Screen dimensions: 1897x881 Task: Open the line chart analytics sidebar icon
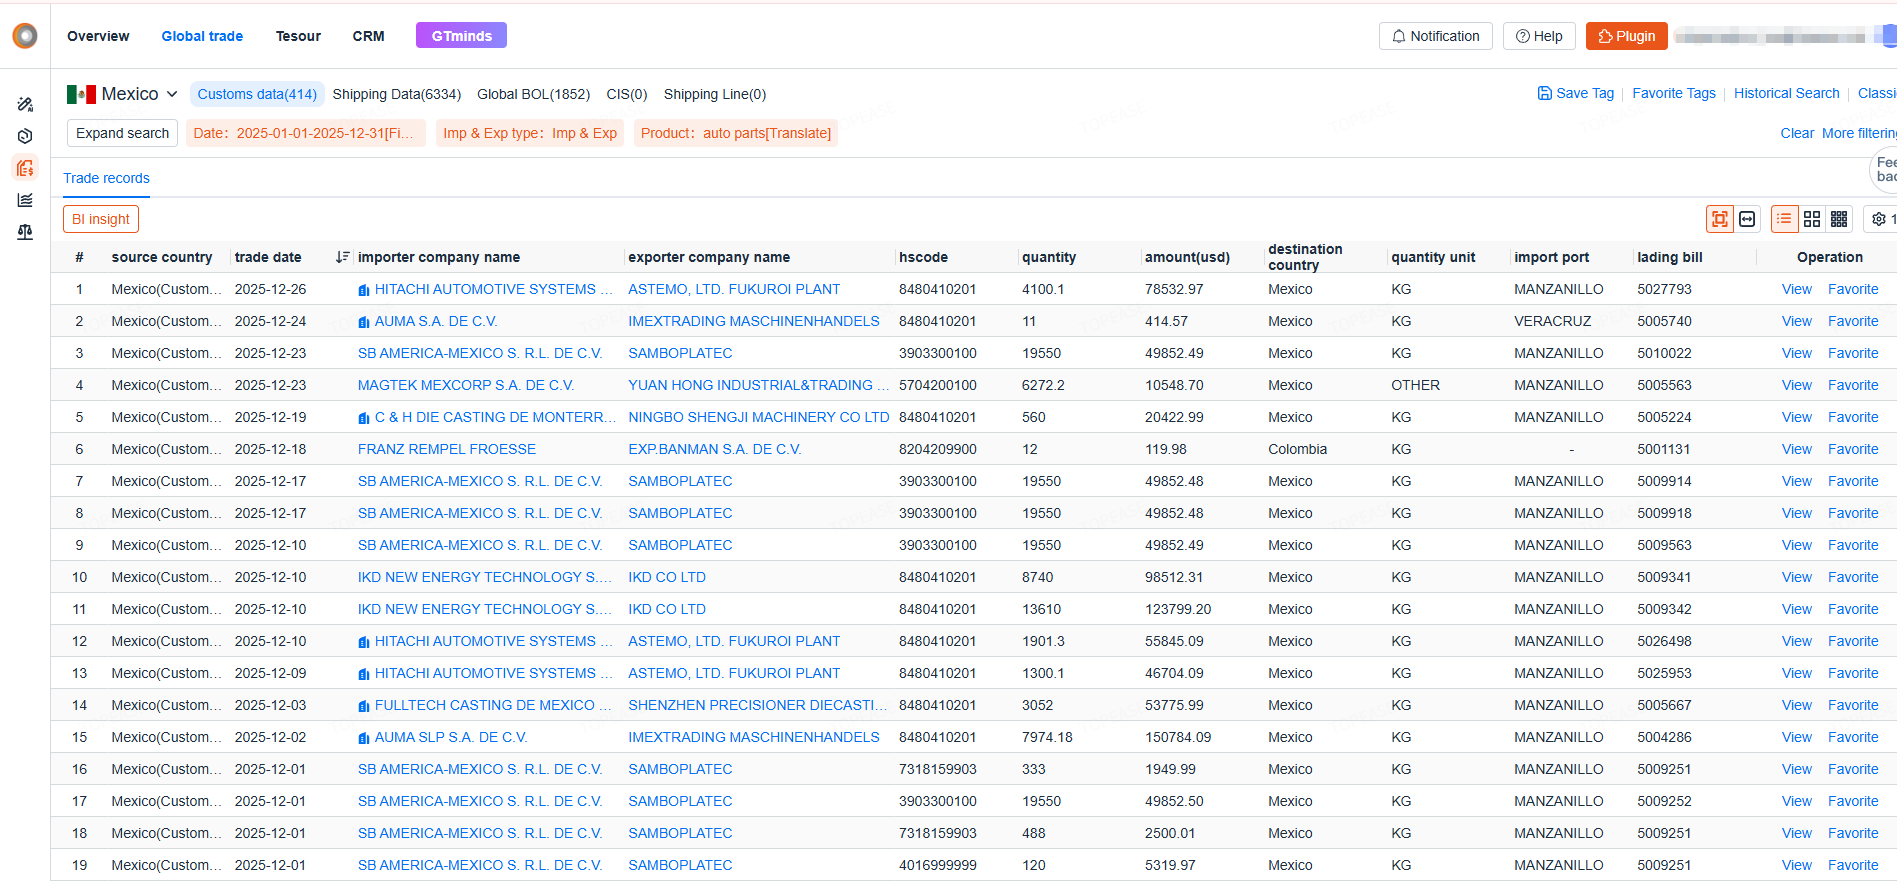click(25, 200)
